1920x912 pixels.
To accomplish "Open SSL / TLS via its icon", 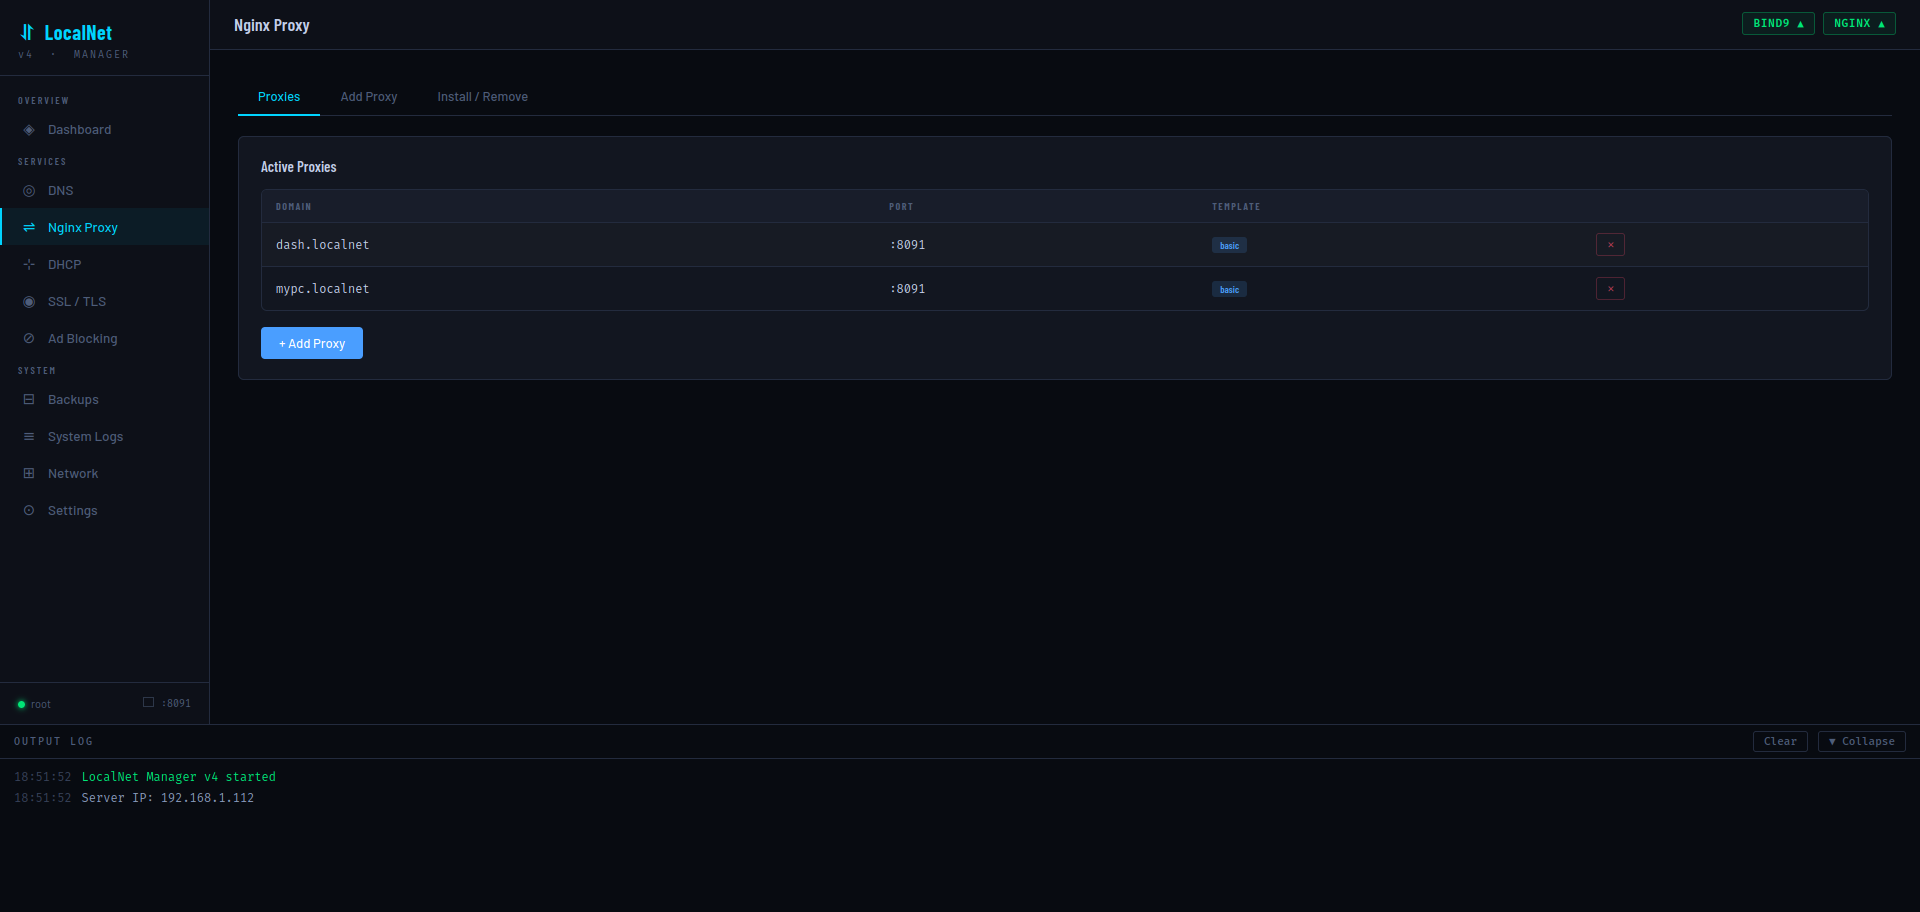I will click(x=29, y=302).
